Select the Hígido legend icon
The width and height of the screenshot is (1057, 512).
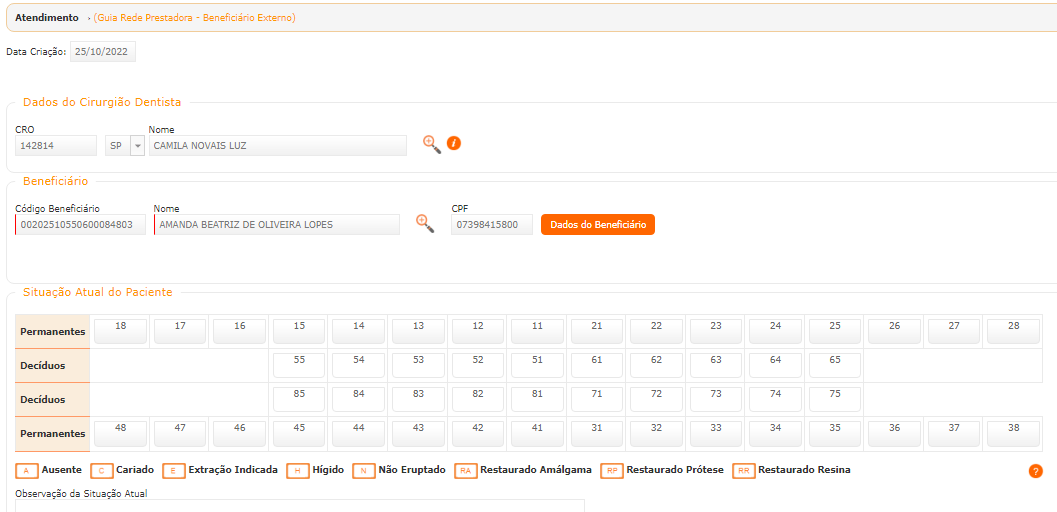[297, 470]
